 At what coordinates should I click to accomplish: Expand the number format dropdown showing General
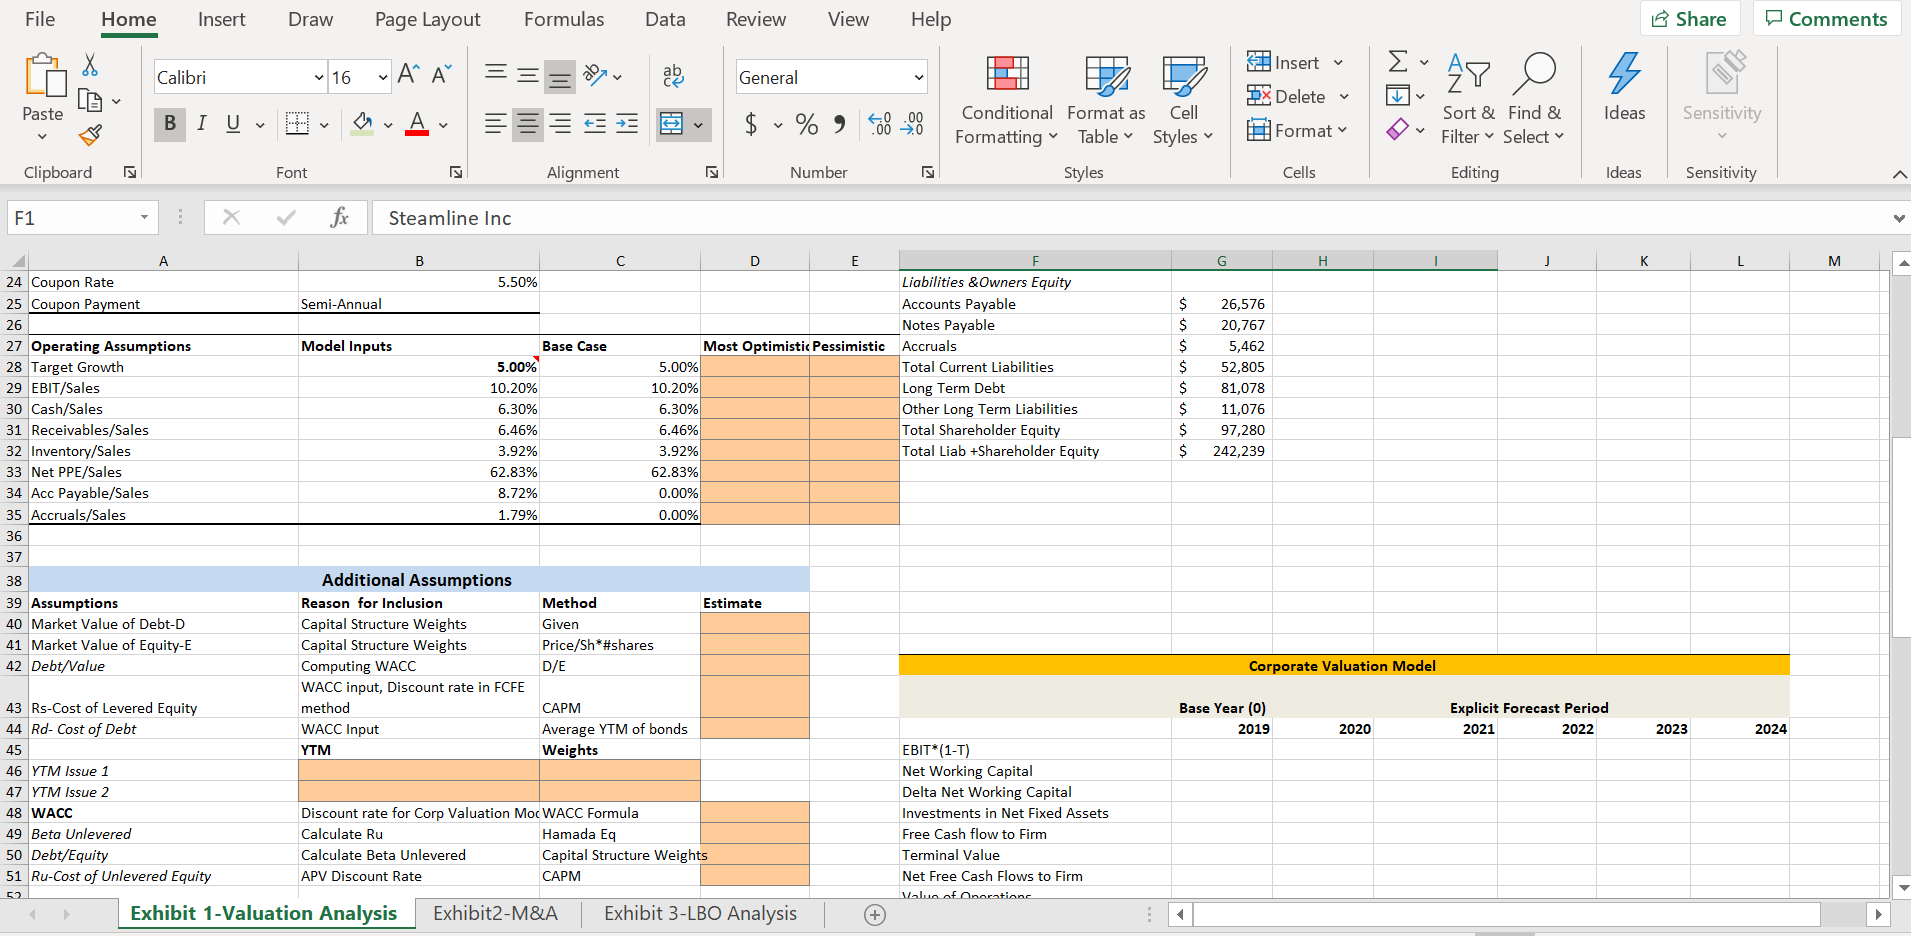tap(916, 76)
